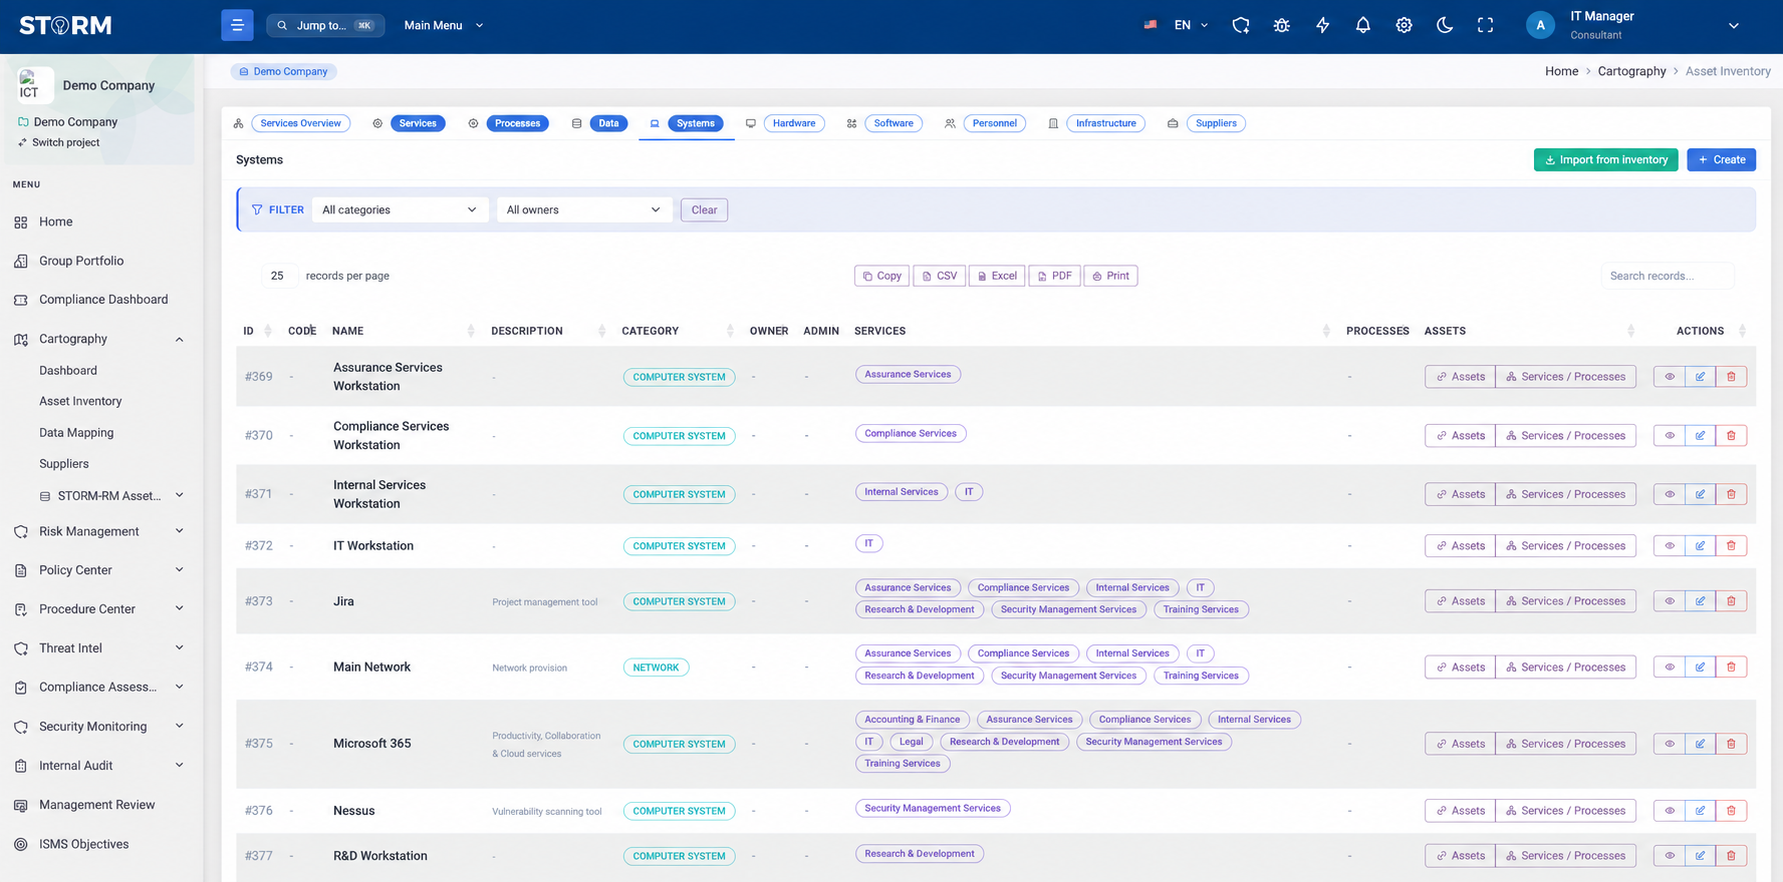Clear the applied filters
The width and height of the screenshot is (1783, 882).
[704, 210]
